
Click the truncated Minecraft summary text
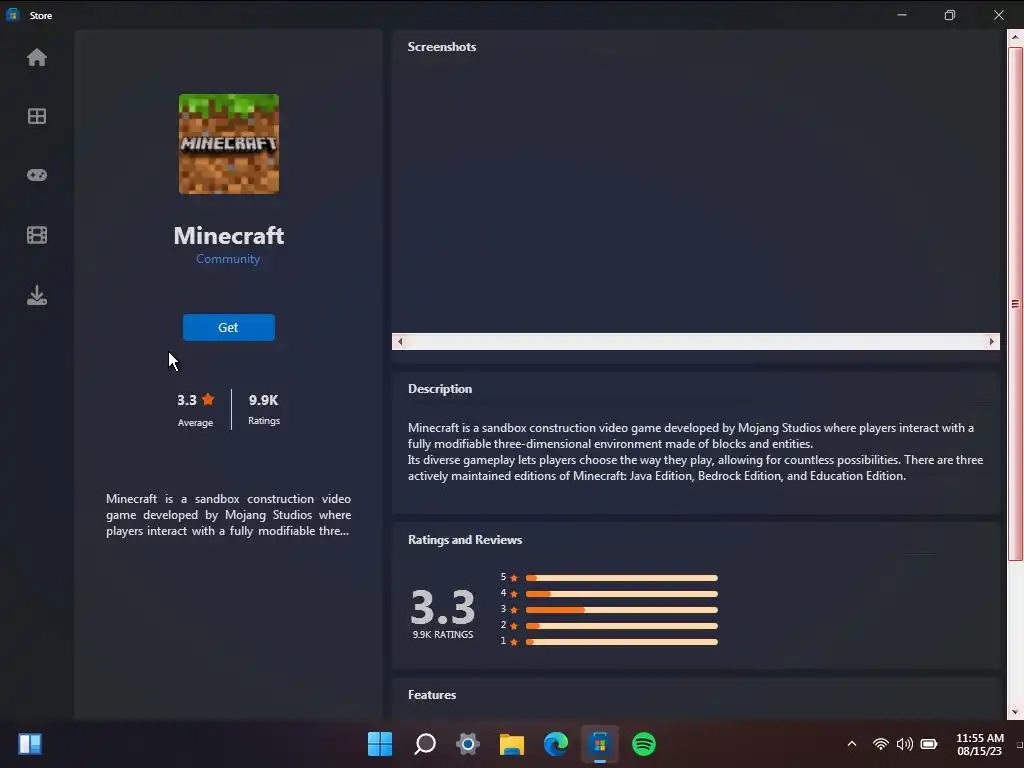[x=229, y=515]
